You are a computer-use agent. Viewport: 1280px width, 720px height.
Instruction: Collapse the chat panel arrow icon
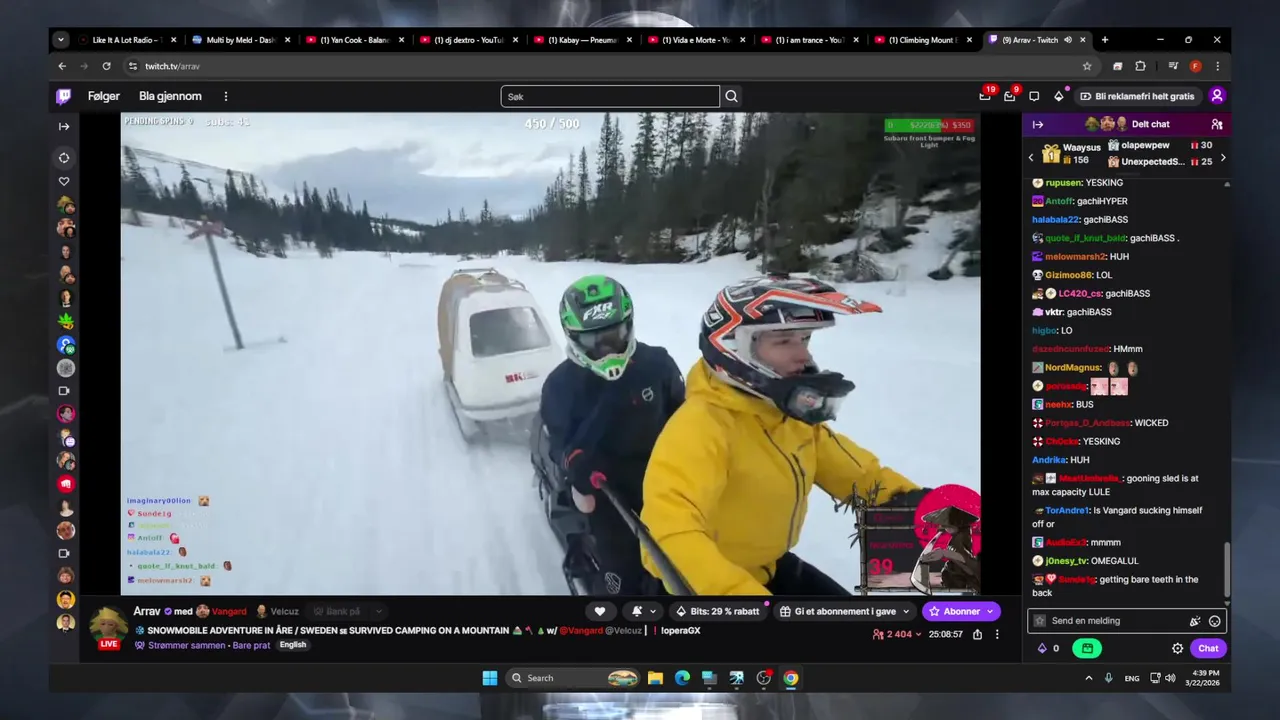[1038, 124]
